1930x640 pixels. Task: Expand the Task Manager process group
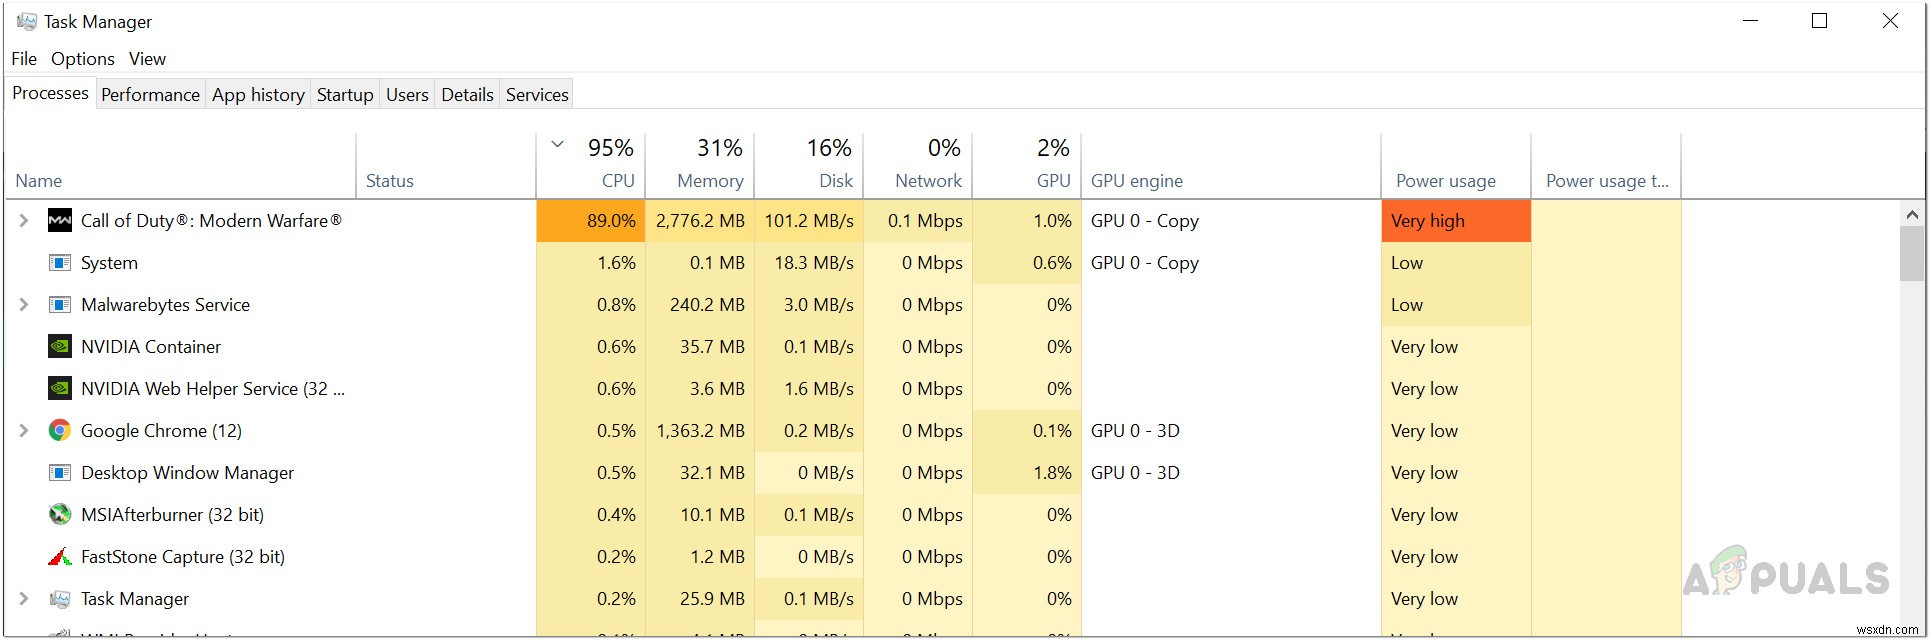(24, 599)
